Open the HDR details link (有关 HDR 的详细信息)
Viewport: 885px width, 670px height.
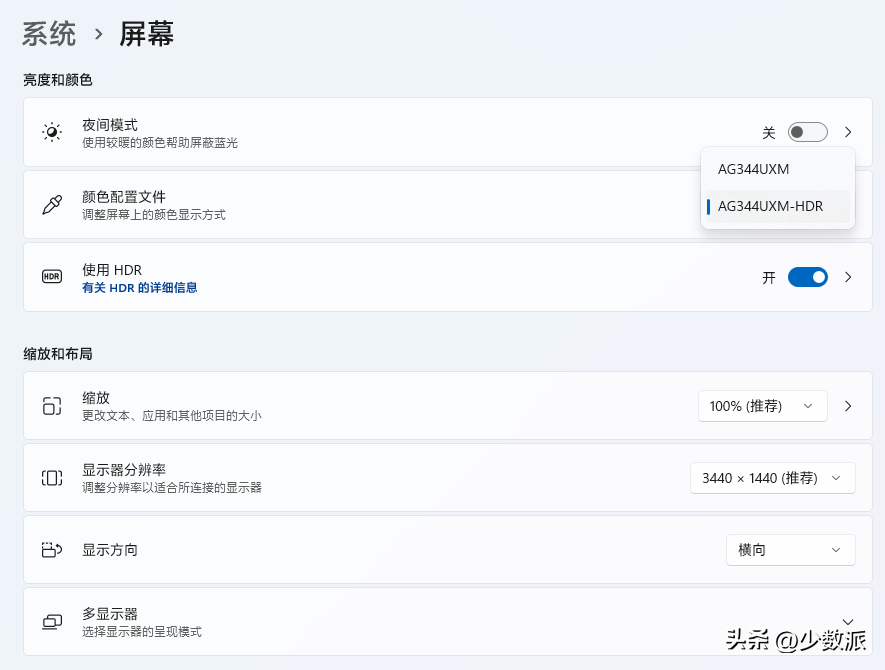[x=139, y=288]
